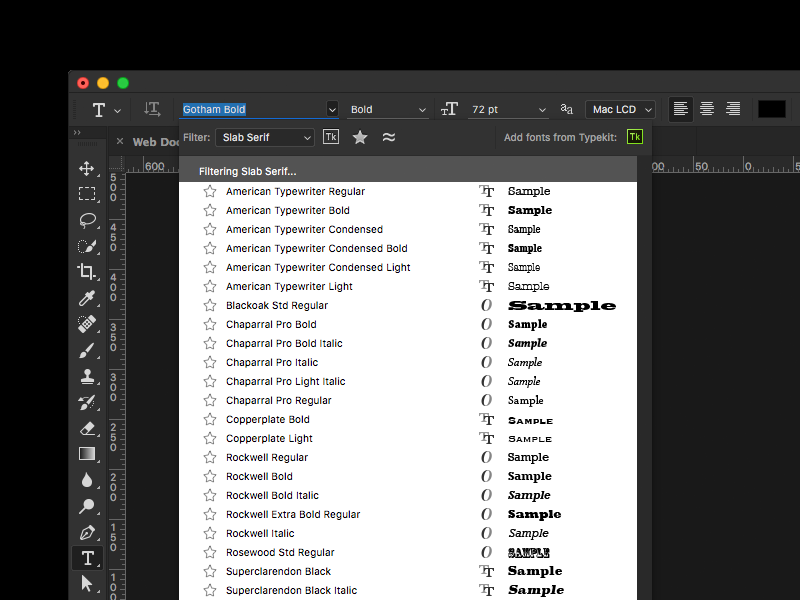Open green Typekit add fonts button

(x=635, y=137)
